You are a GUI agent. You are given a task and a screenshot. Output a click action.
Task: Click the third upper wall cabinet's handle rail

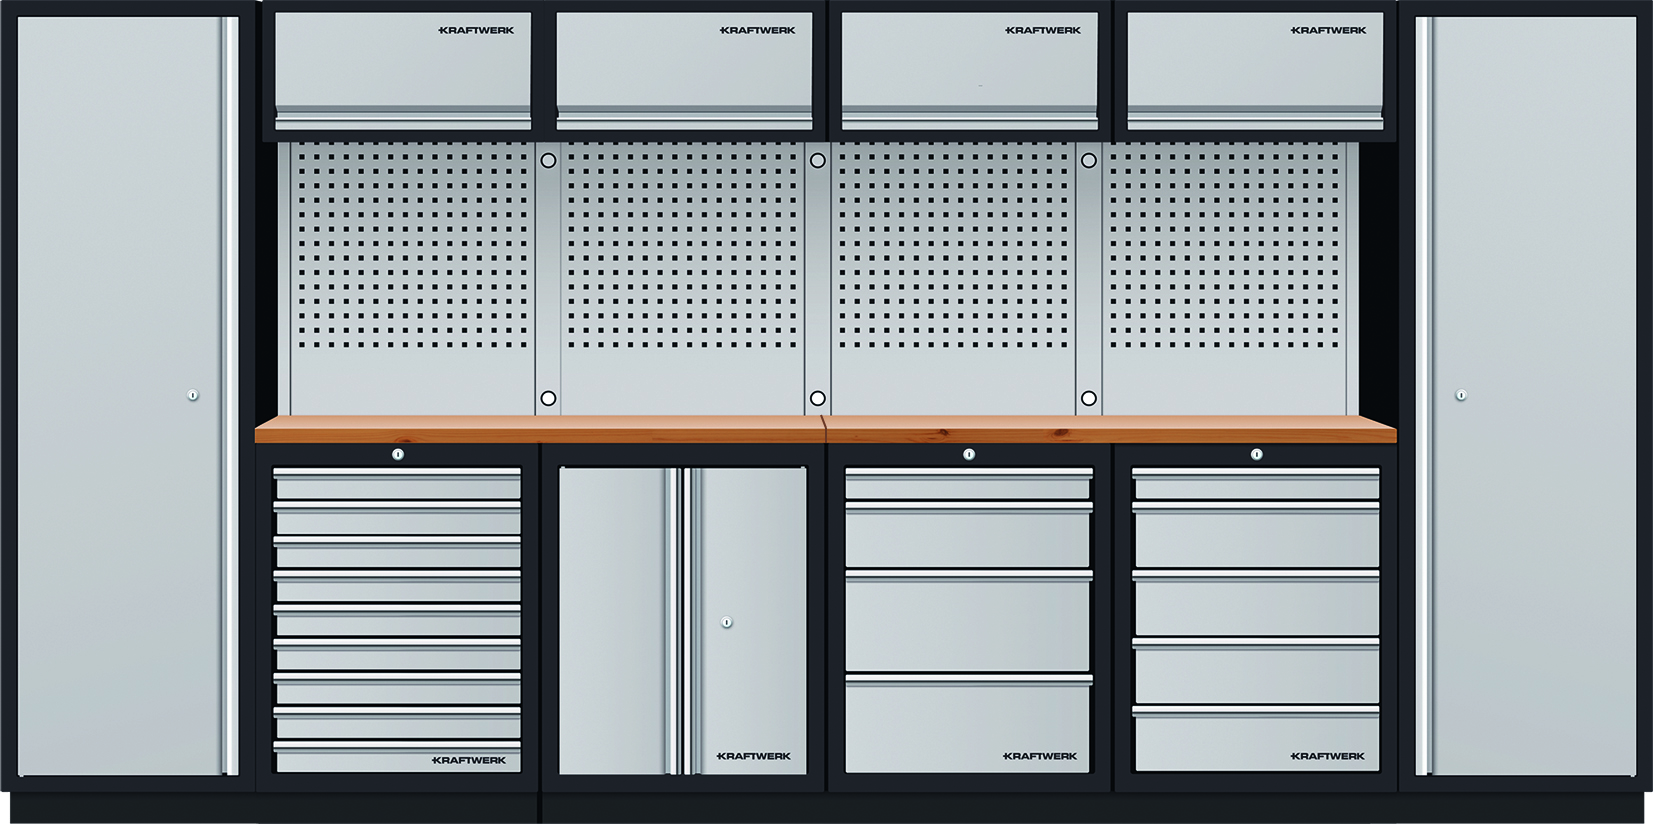[969, 122]
